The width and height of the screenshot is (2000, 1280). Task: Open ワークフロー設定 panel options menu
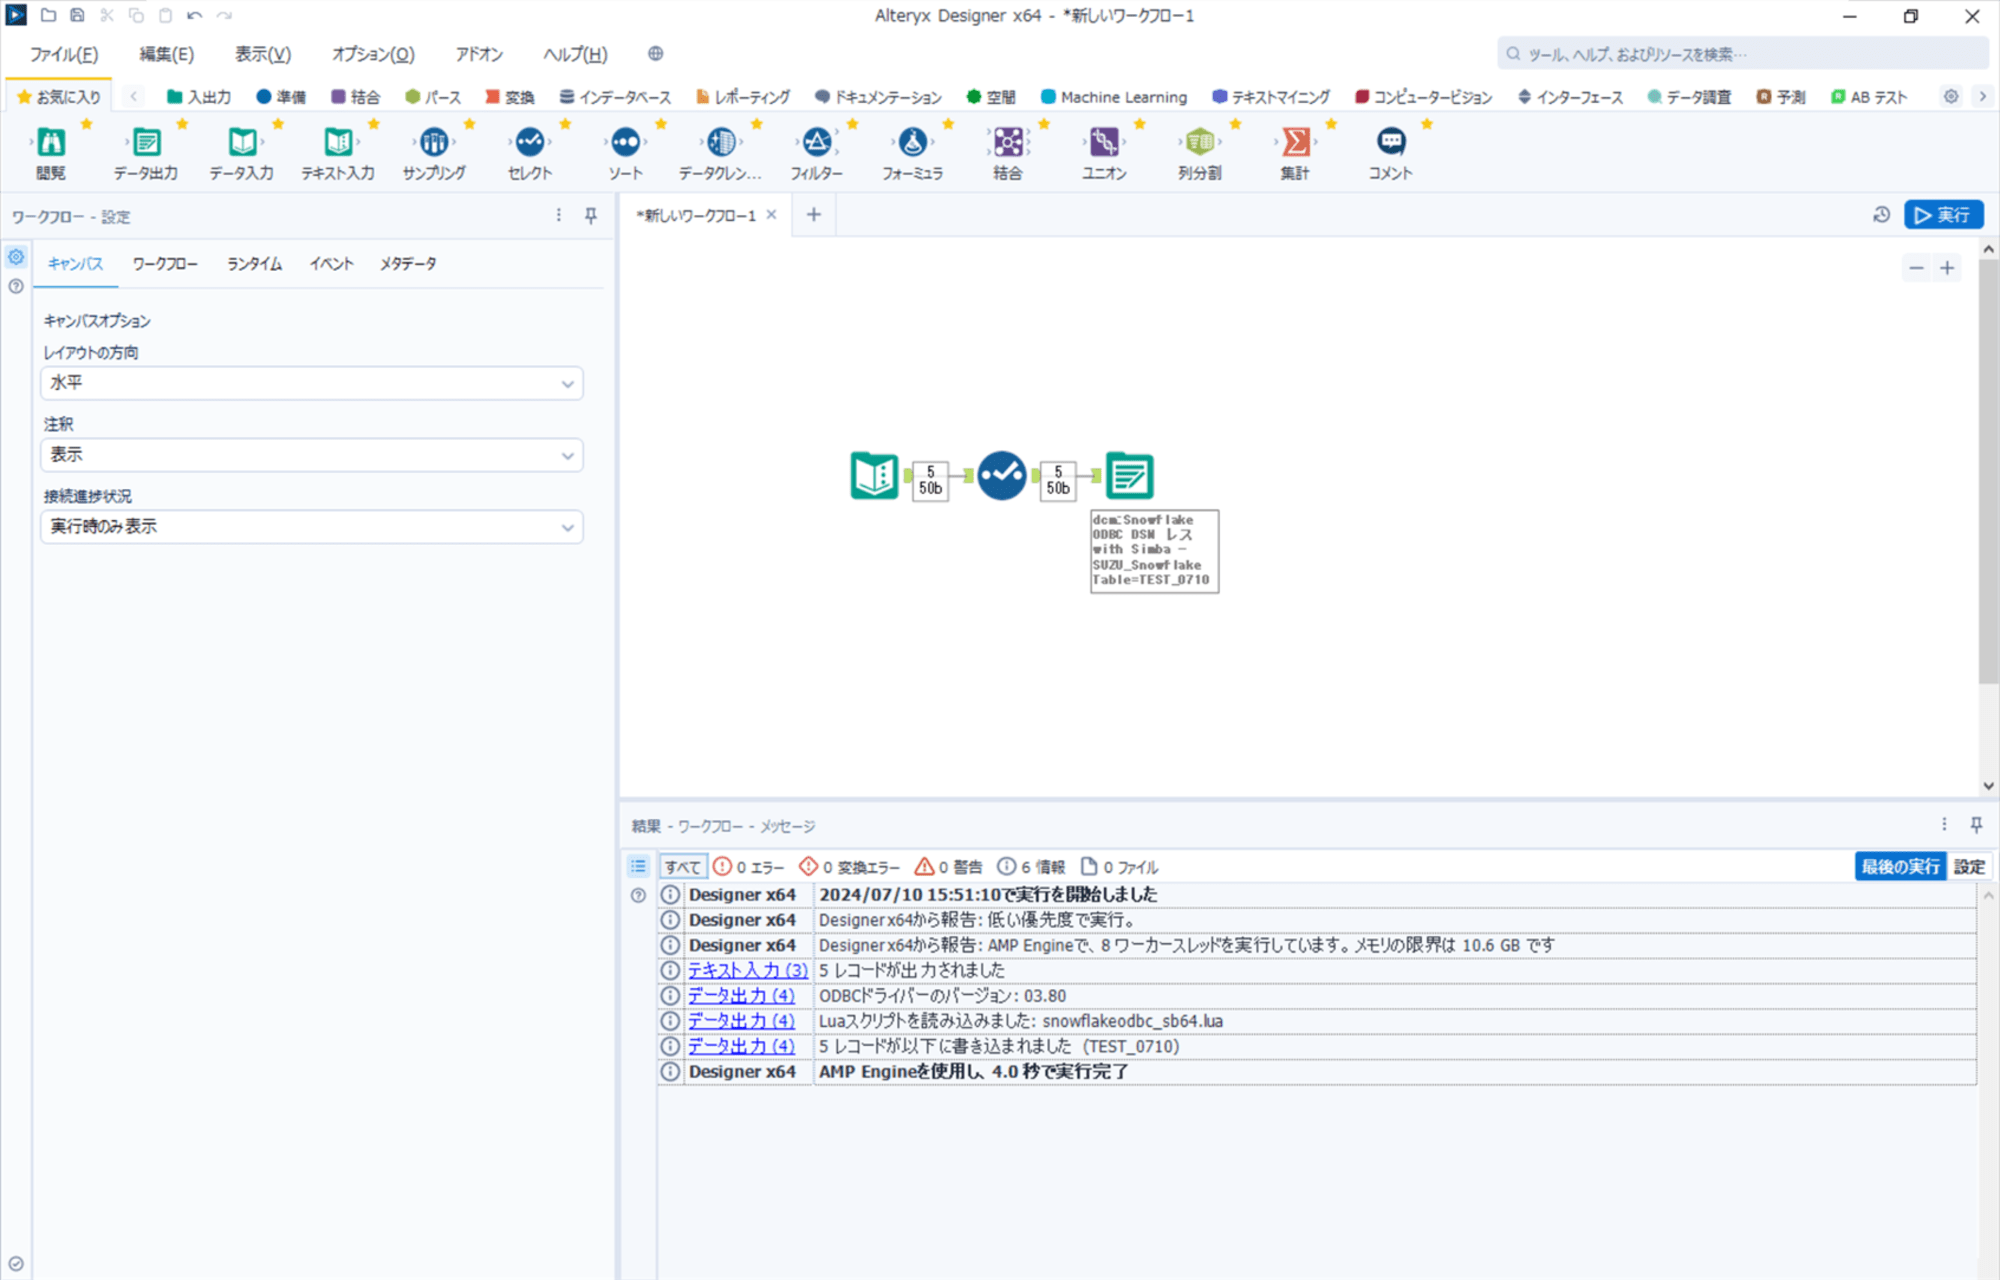[x=558, y=216]
